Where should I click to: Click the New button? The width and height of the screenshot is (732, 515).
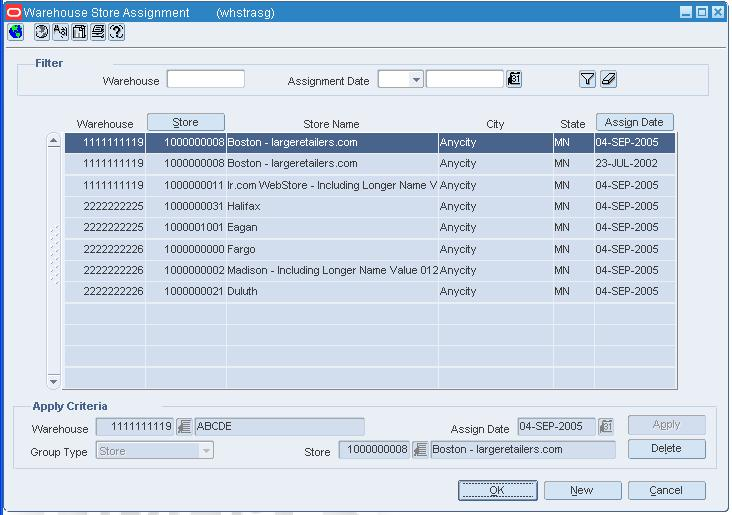tap(582, 490)
